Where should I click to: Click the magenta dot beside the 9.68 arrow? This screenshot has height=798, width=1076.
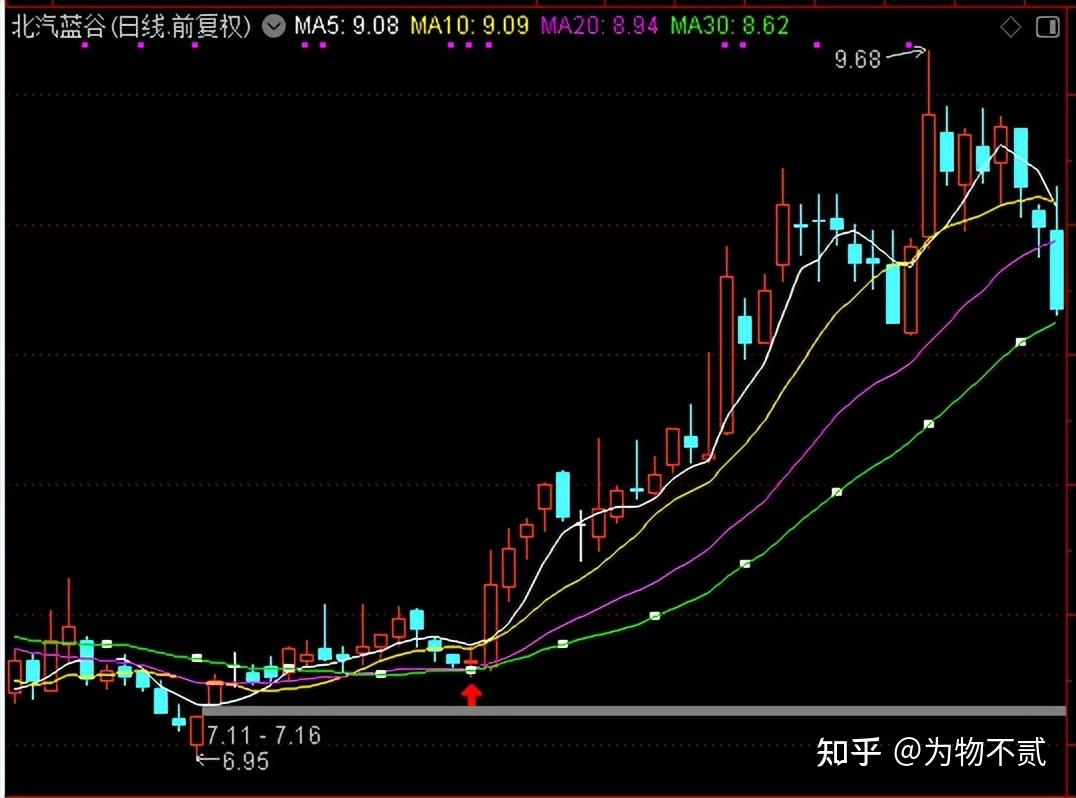(x=909, y=45)
